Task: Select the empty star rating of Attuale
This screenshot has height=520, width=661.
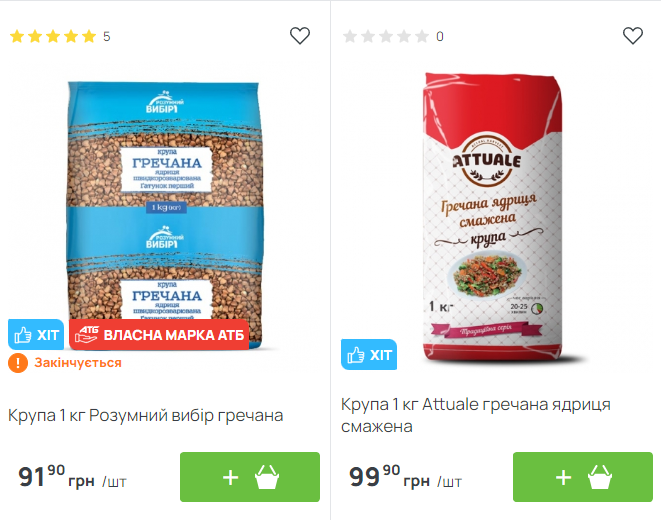Action: coord(386,36)
